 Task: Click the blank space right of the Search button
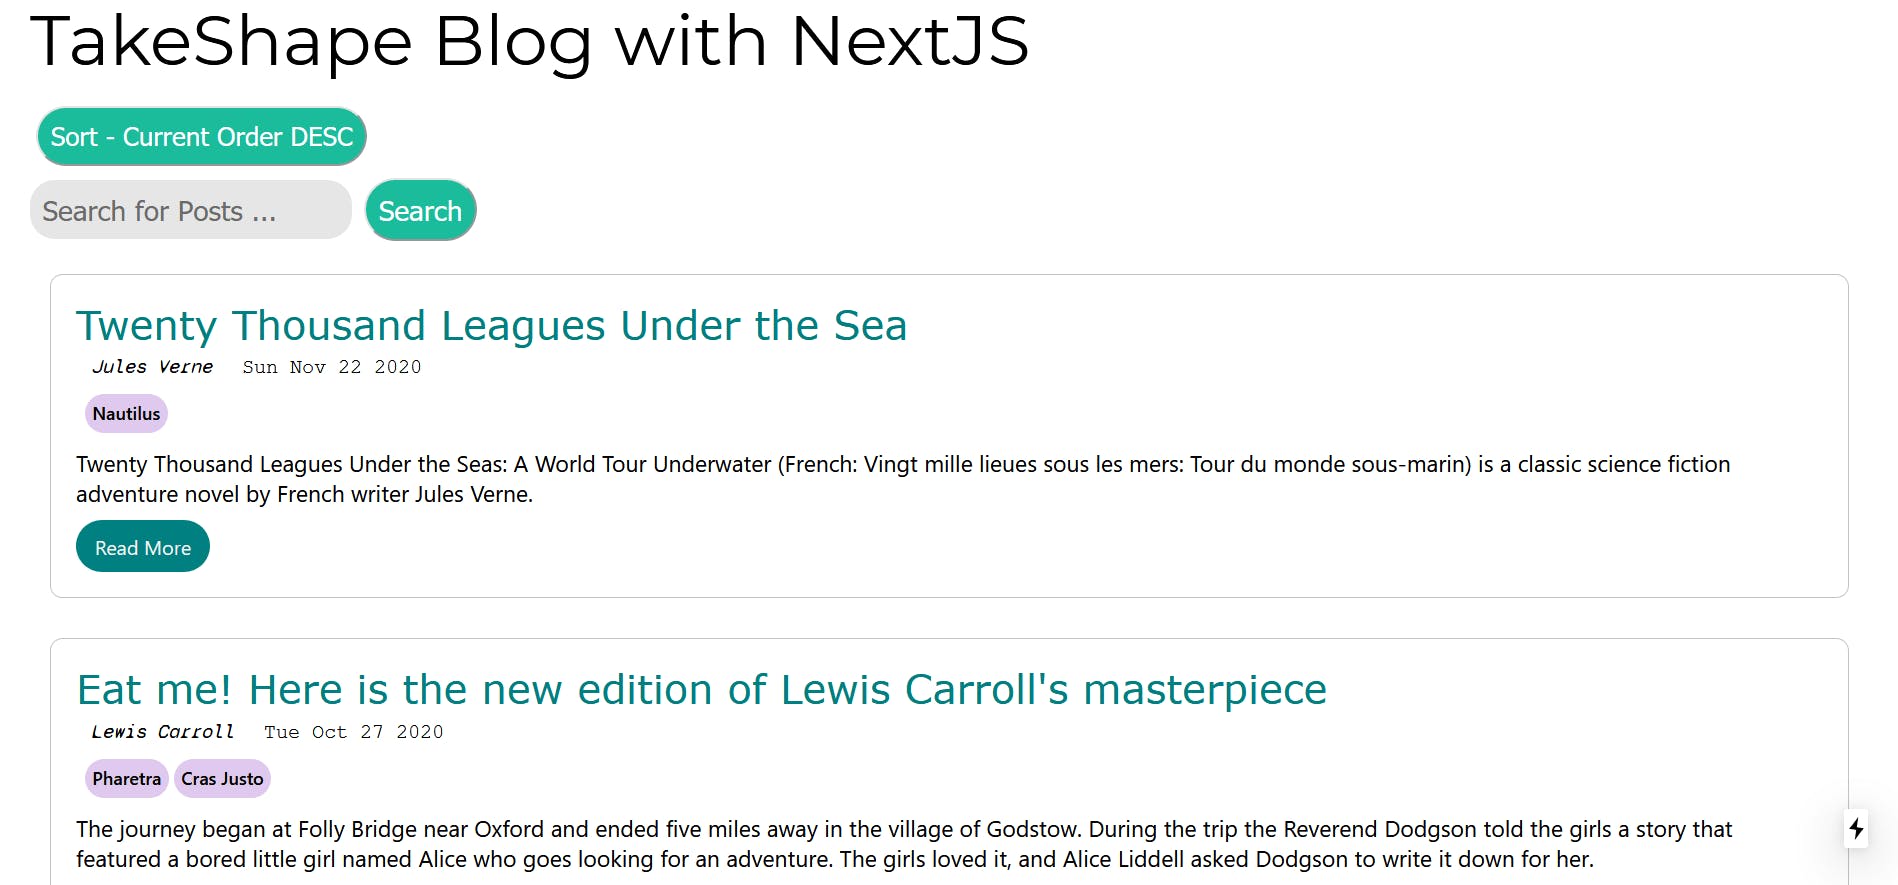(1100, 210)
